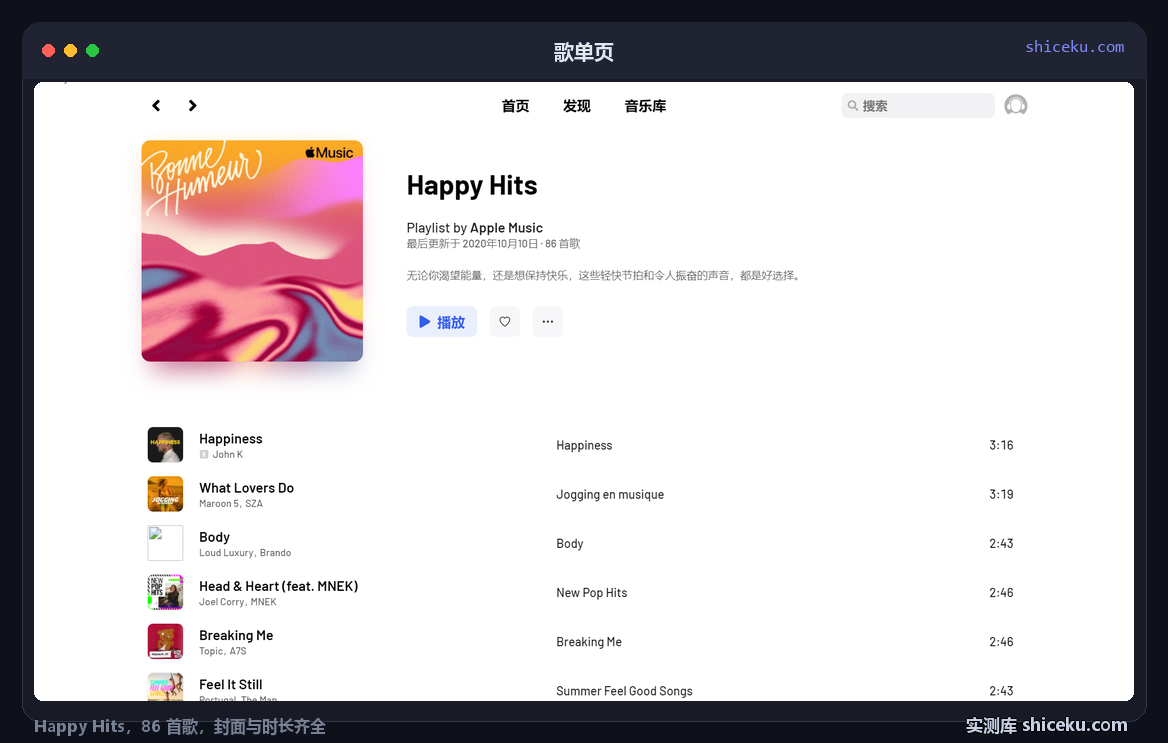Click the 3:19 duration of What Lovers Do
The width and height of the screenshot is (1168, 743).
click(1001, 495)
